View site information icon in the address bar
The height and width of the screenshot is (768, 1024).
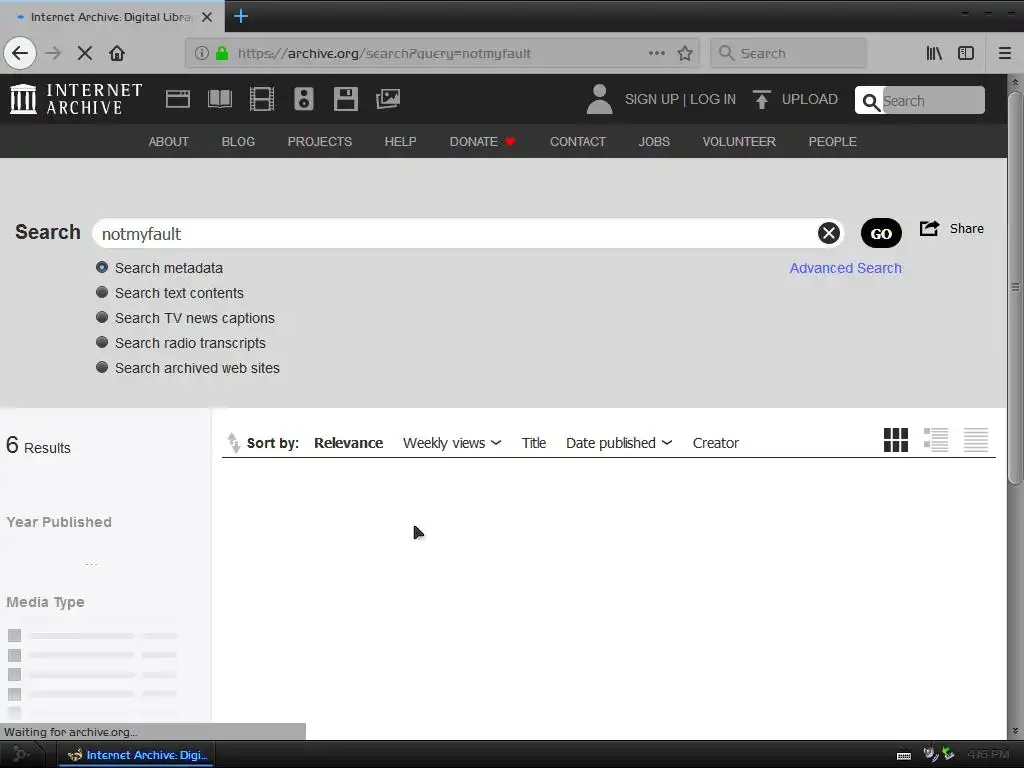[202, 53]
